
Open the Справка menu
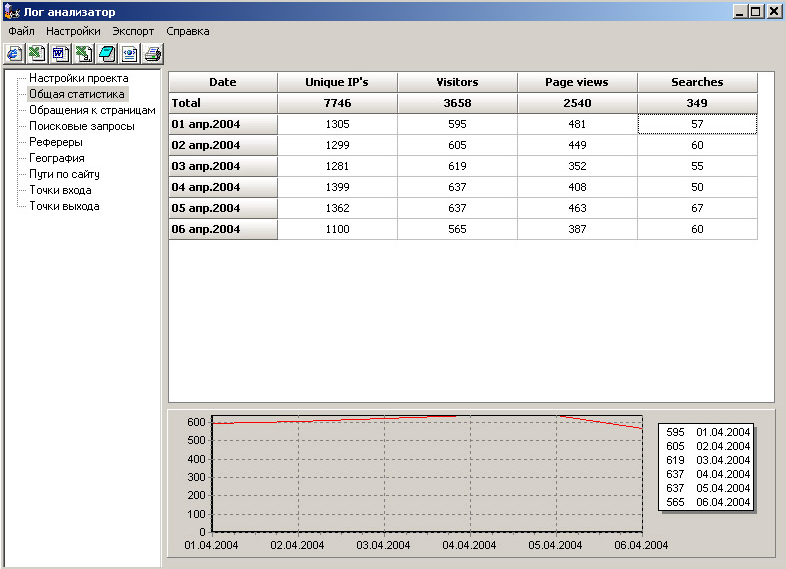click(x=188, y=31)
